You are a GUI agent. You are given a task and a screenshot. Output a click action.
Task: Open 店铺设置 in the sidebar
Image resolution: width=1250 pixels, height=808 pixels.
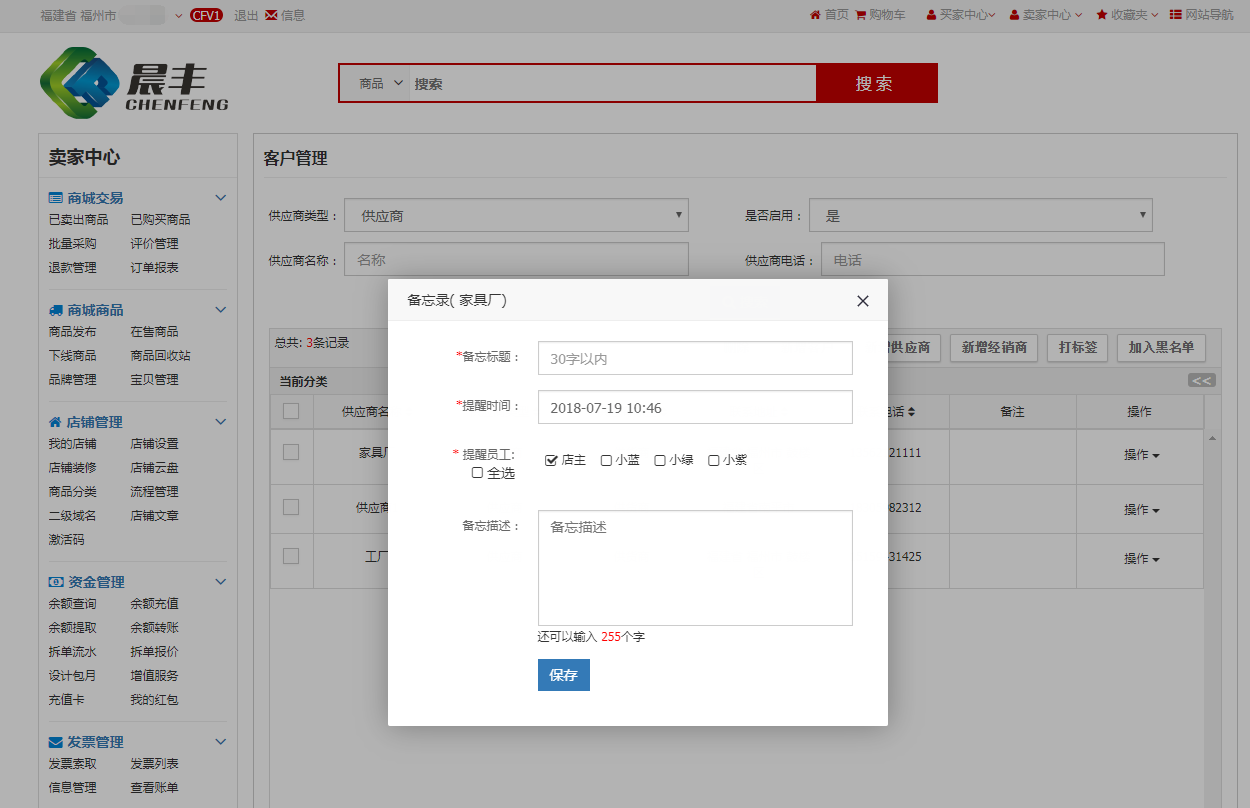point(154,444)
